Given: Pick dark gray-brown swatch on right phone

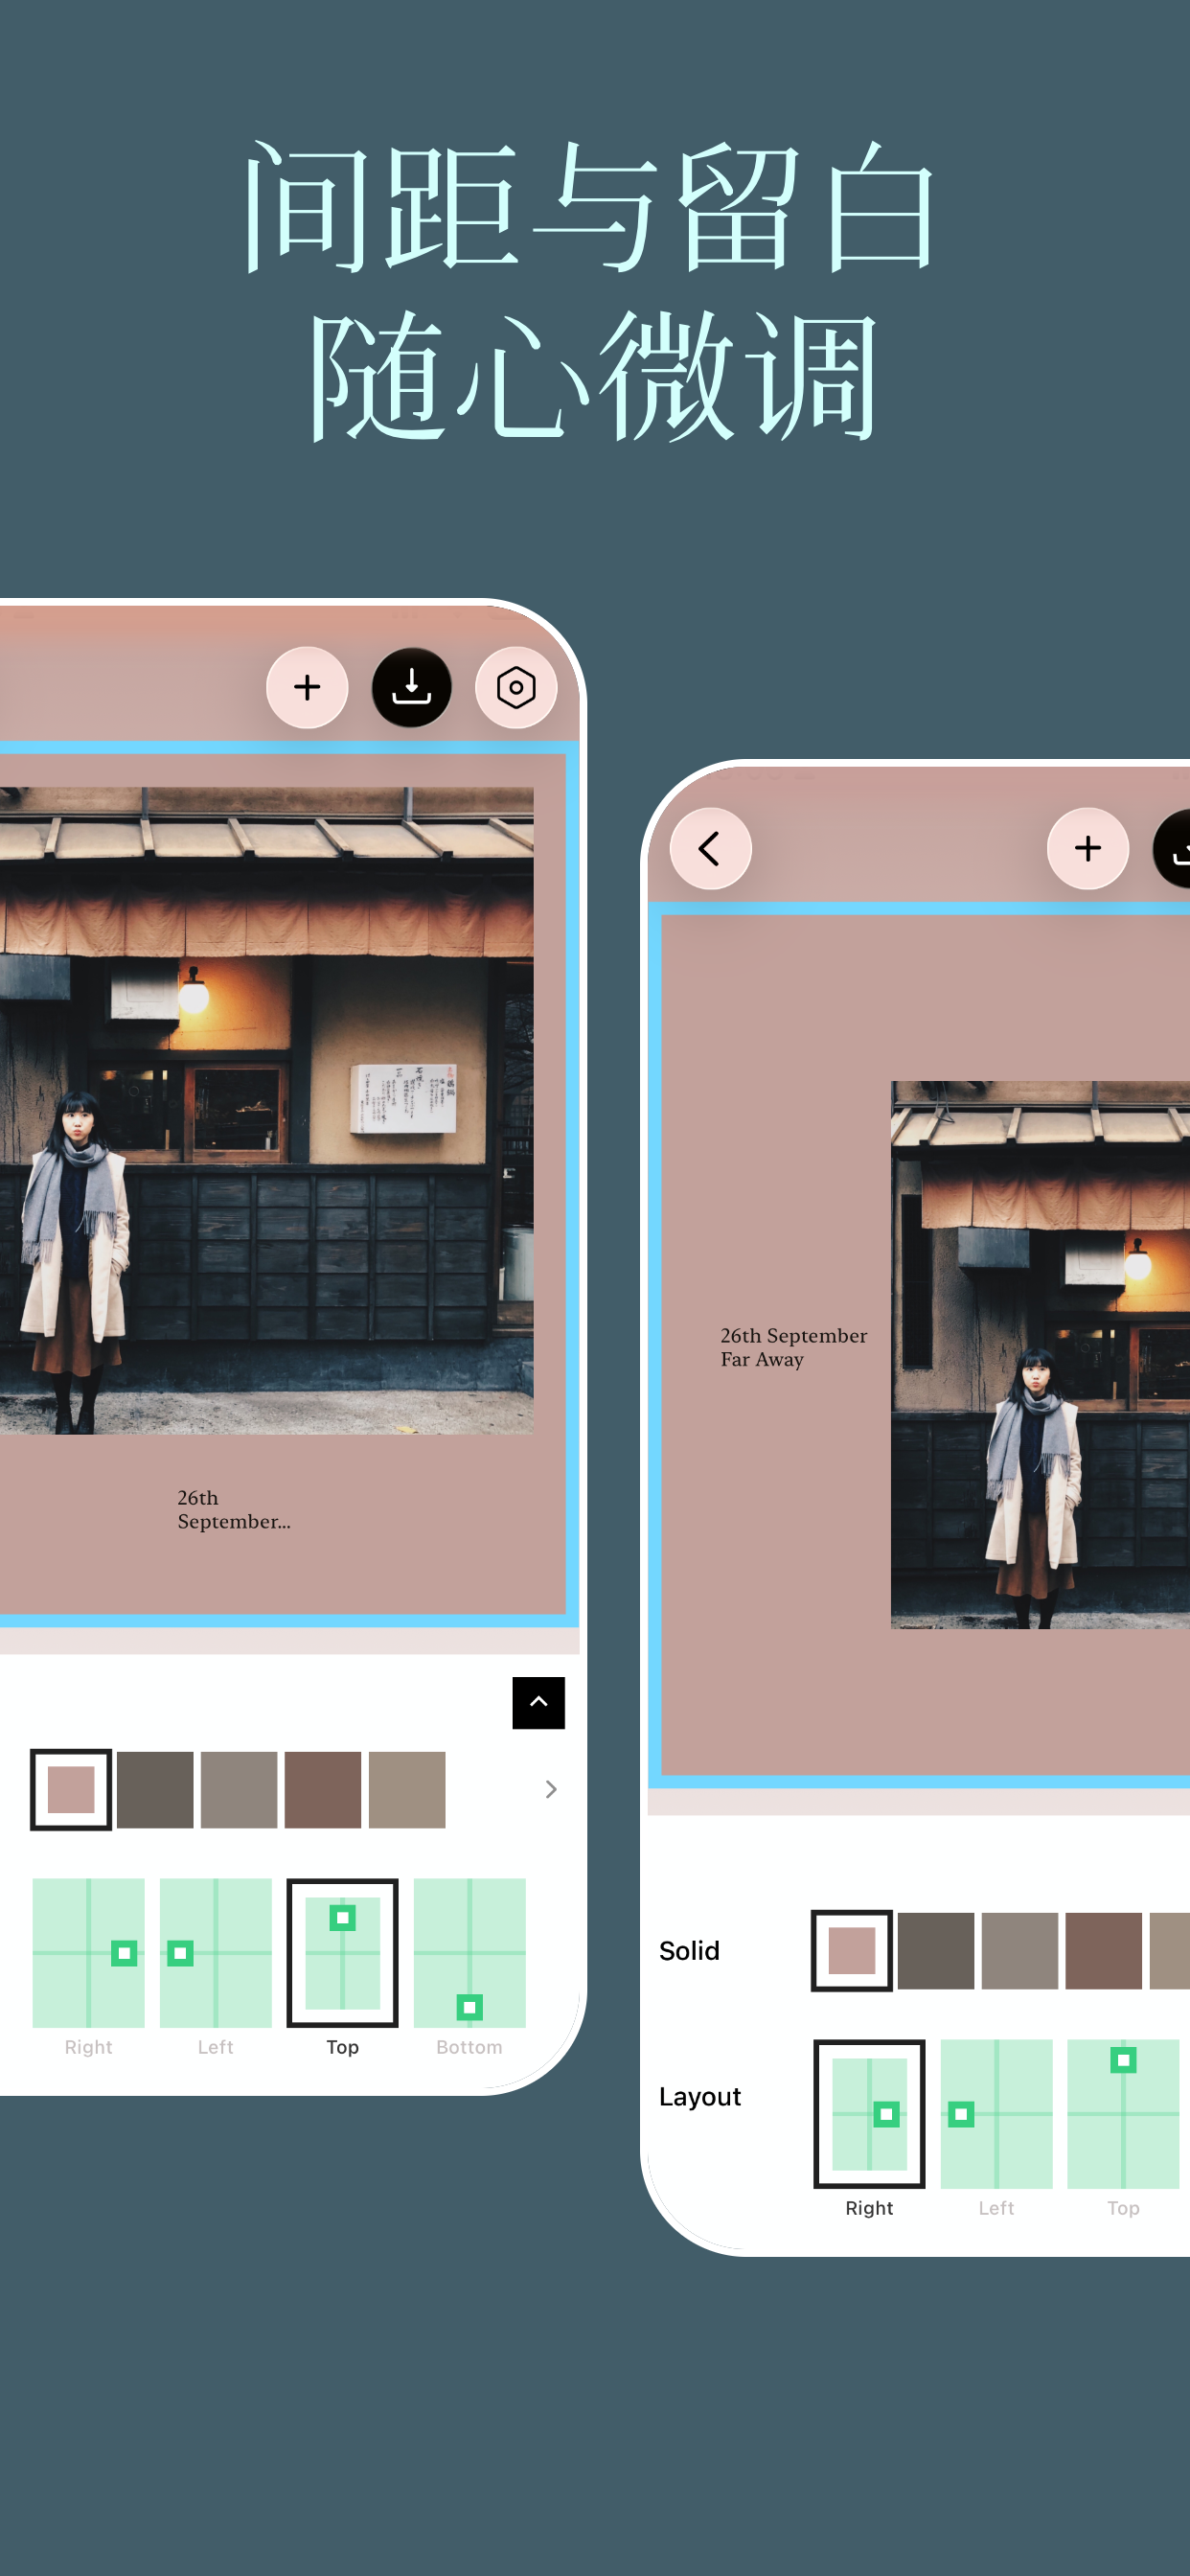Looking at the screenshot, I should pos(936,1950).
